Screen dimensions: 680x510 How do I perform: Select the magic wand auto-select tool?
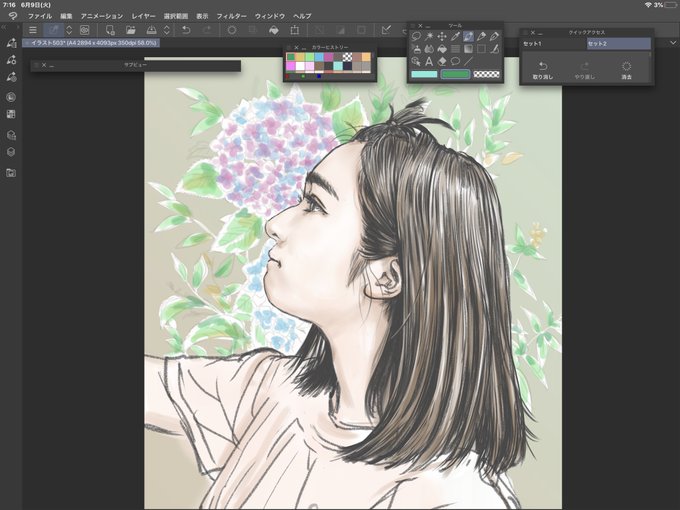click(x=429, y=36)
